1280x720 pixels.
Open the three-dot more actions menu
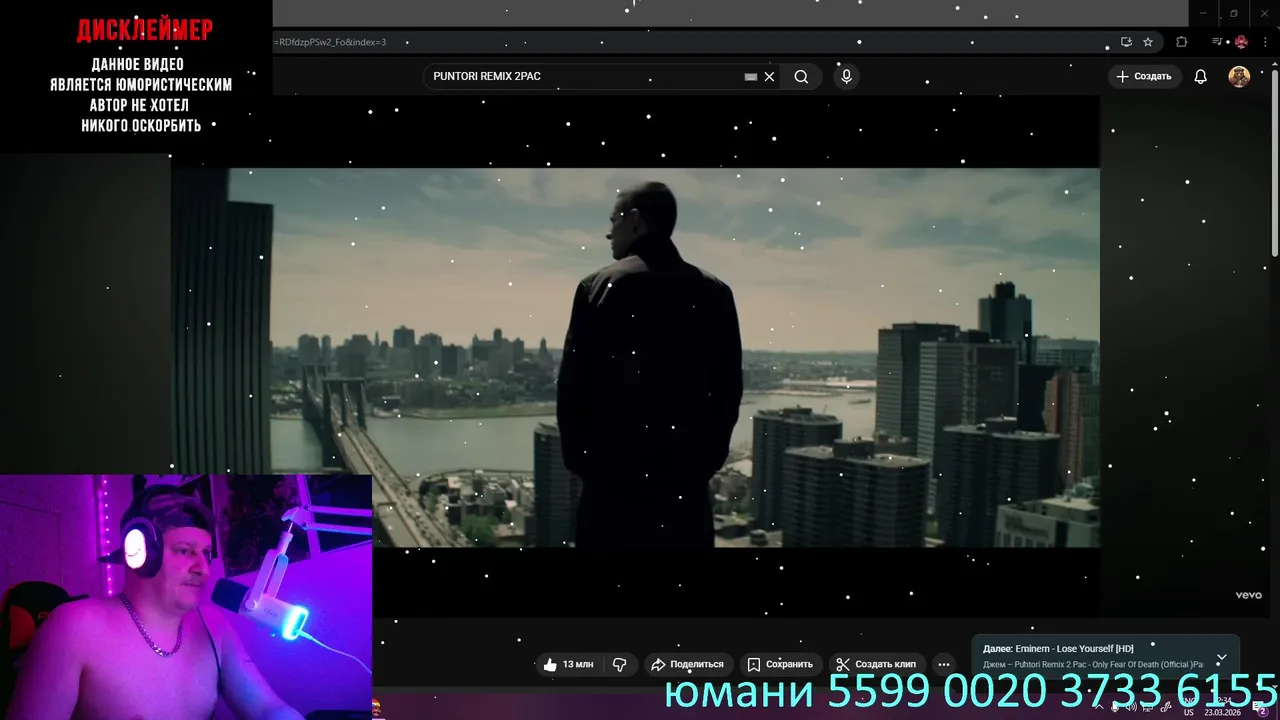(943, 664)
